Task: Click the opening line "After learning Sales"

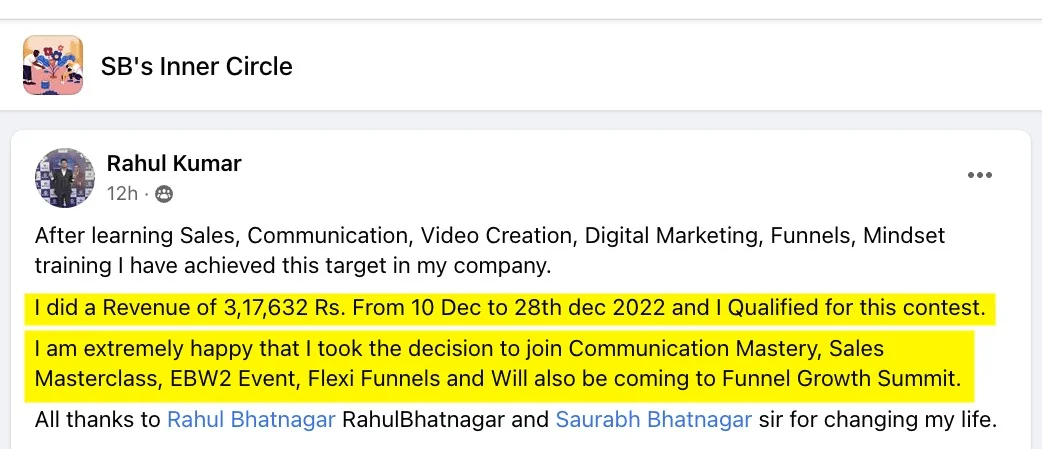Action: [x=136, y=237]
